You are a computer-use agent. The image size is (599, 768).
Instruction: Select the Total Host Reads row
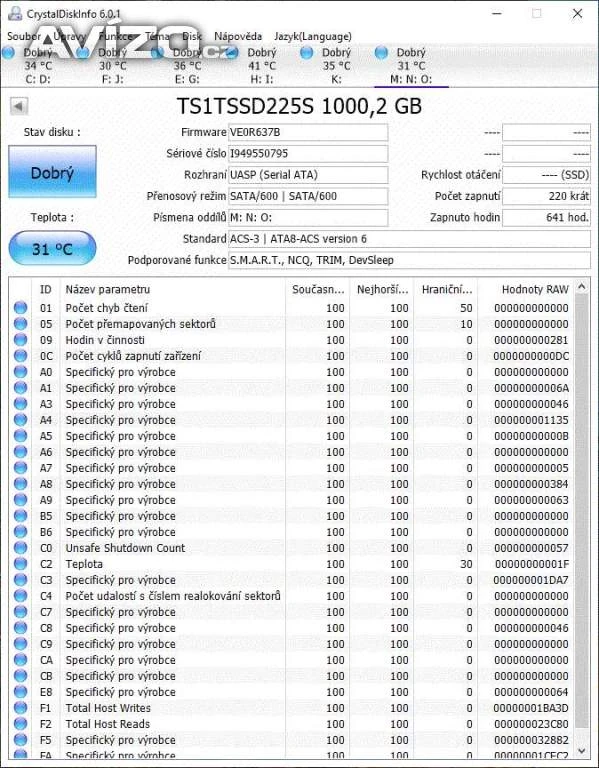pyautogui.click(x=292, y=724)
